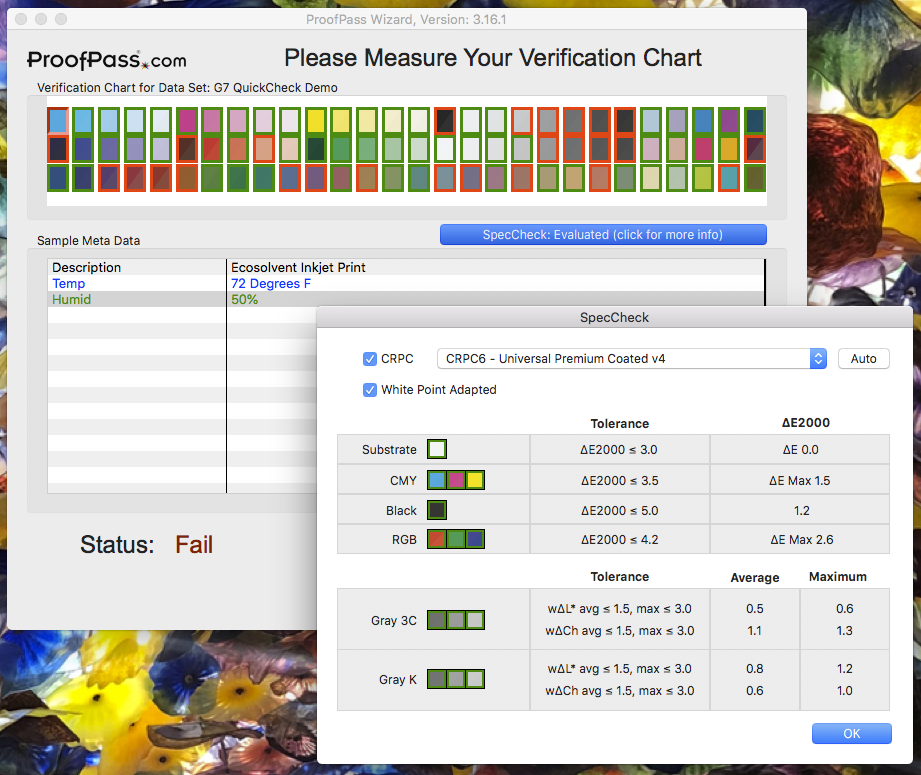Click the '50%' humidity value
Image resolution: width=921 pixels, height=775 pixels.
(x=244, y=299)
